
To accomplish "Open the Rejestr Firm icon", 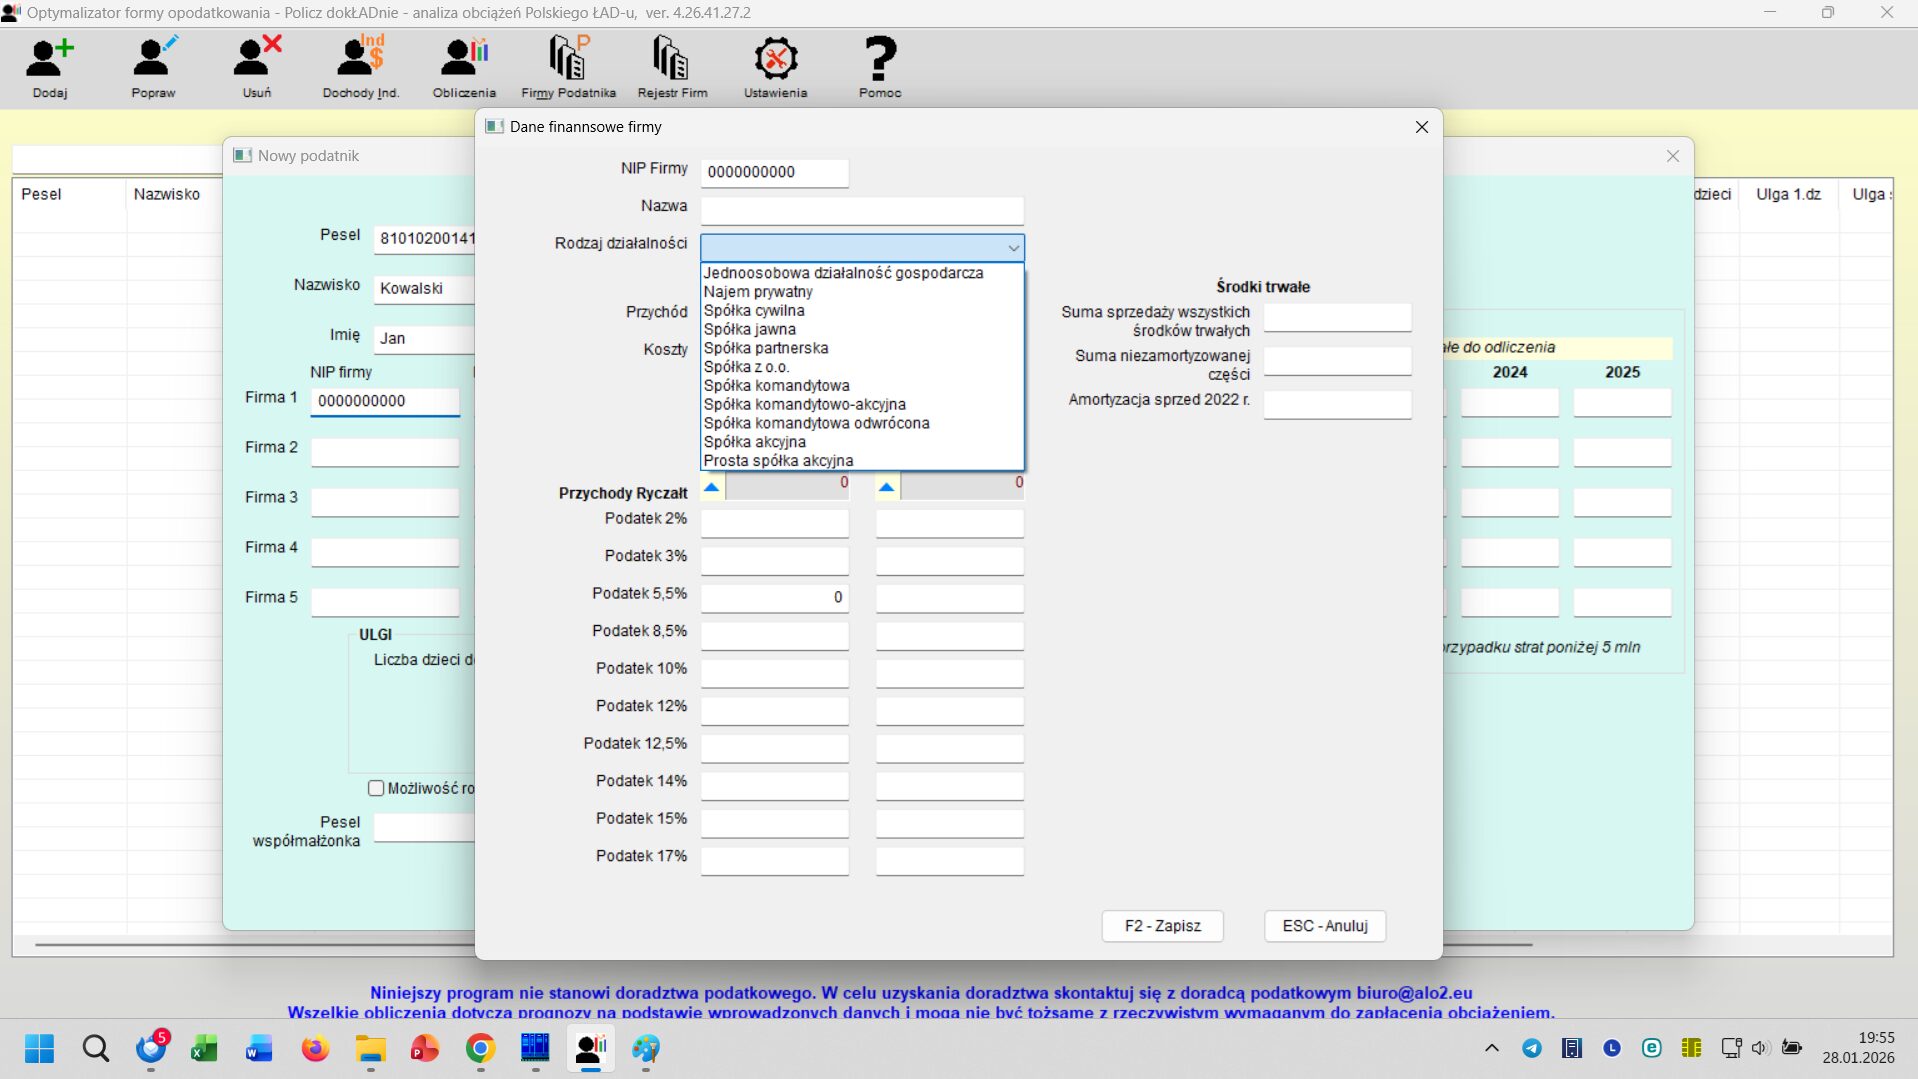I will (x=672, y=60).
